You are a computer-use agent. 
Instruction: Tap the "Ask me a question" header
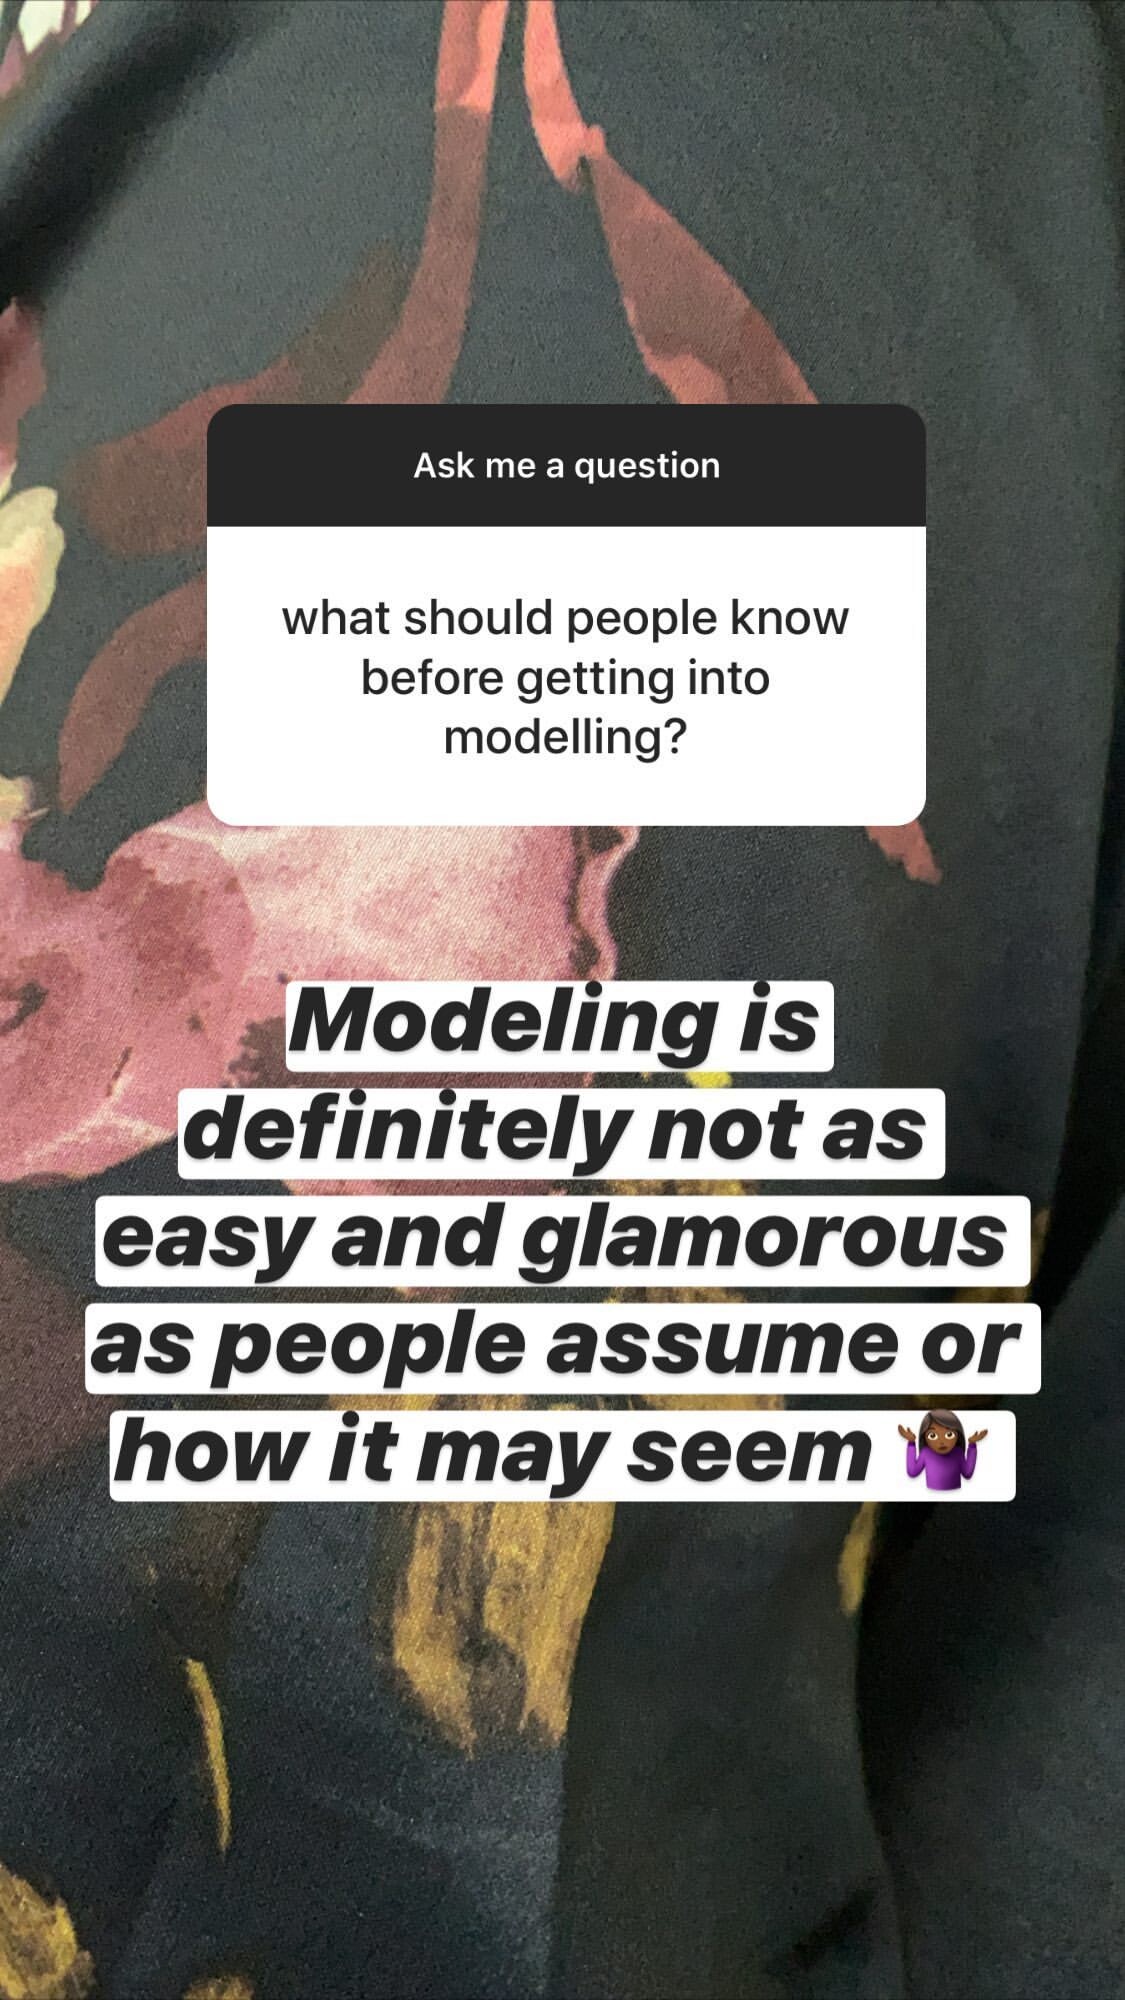(566, 465)
